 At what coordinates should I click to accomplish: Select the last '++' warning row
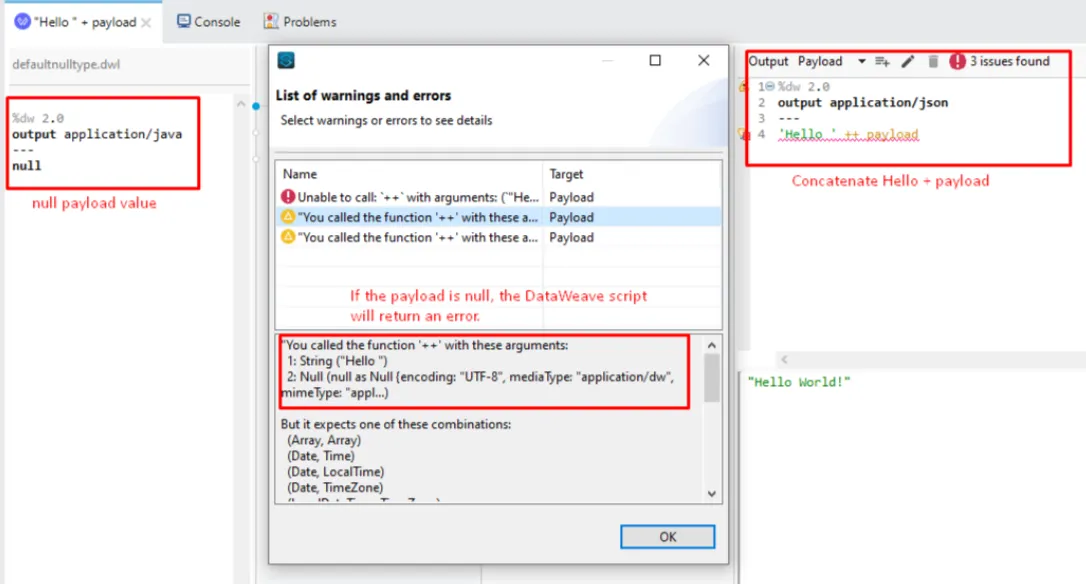click(x=498, y=237)
